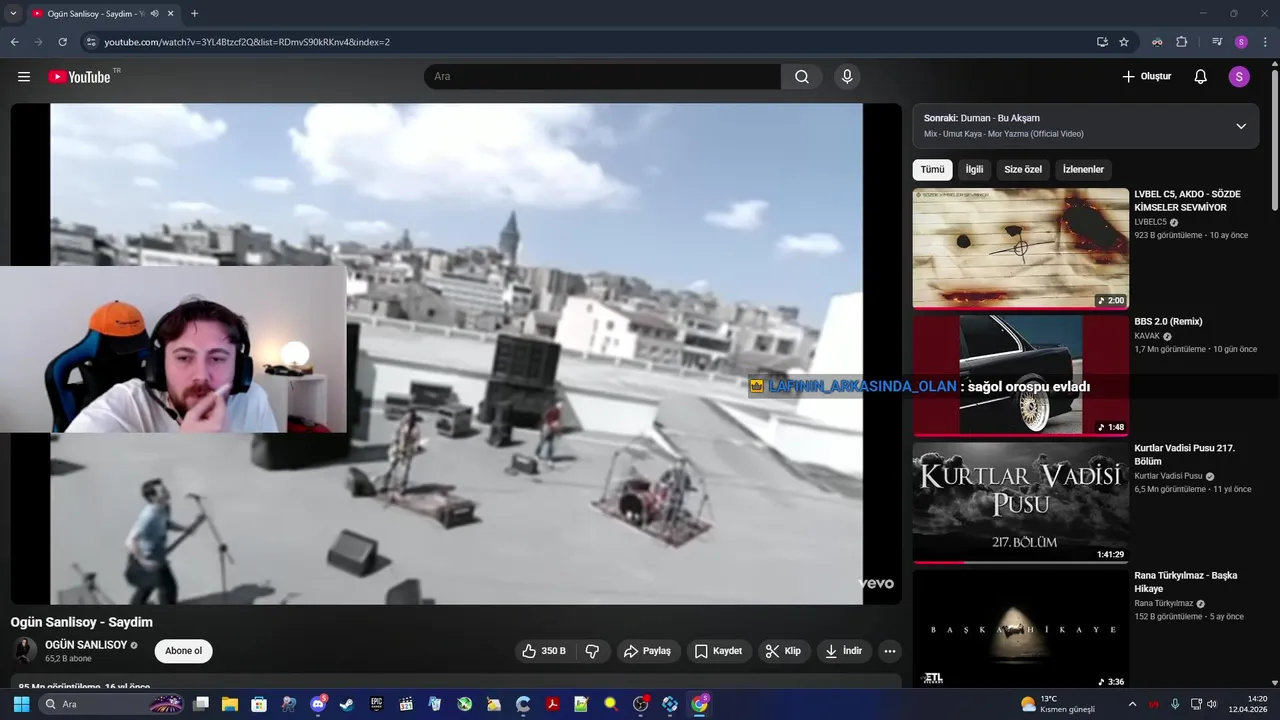View site information icon in address bar
1280x720 pixels.
(x=91, y=42)
